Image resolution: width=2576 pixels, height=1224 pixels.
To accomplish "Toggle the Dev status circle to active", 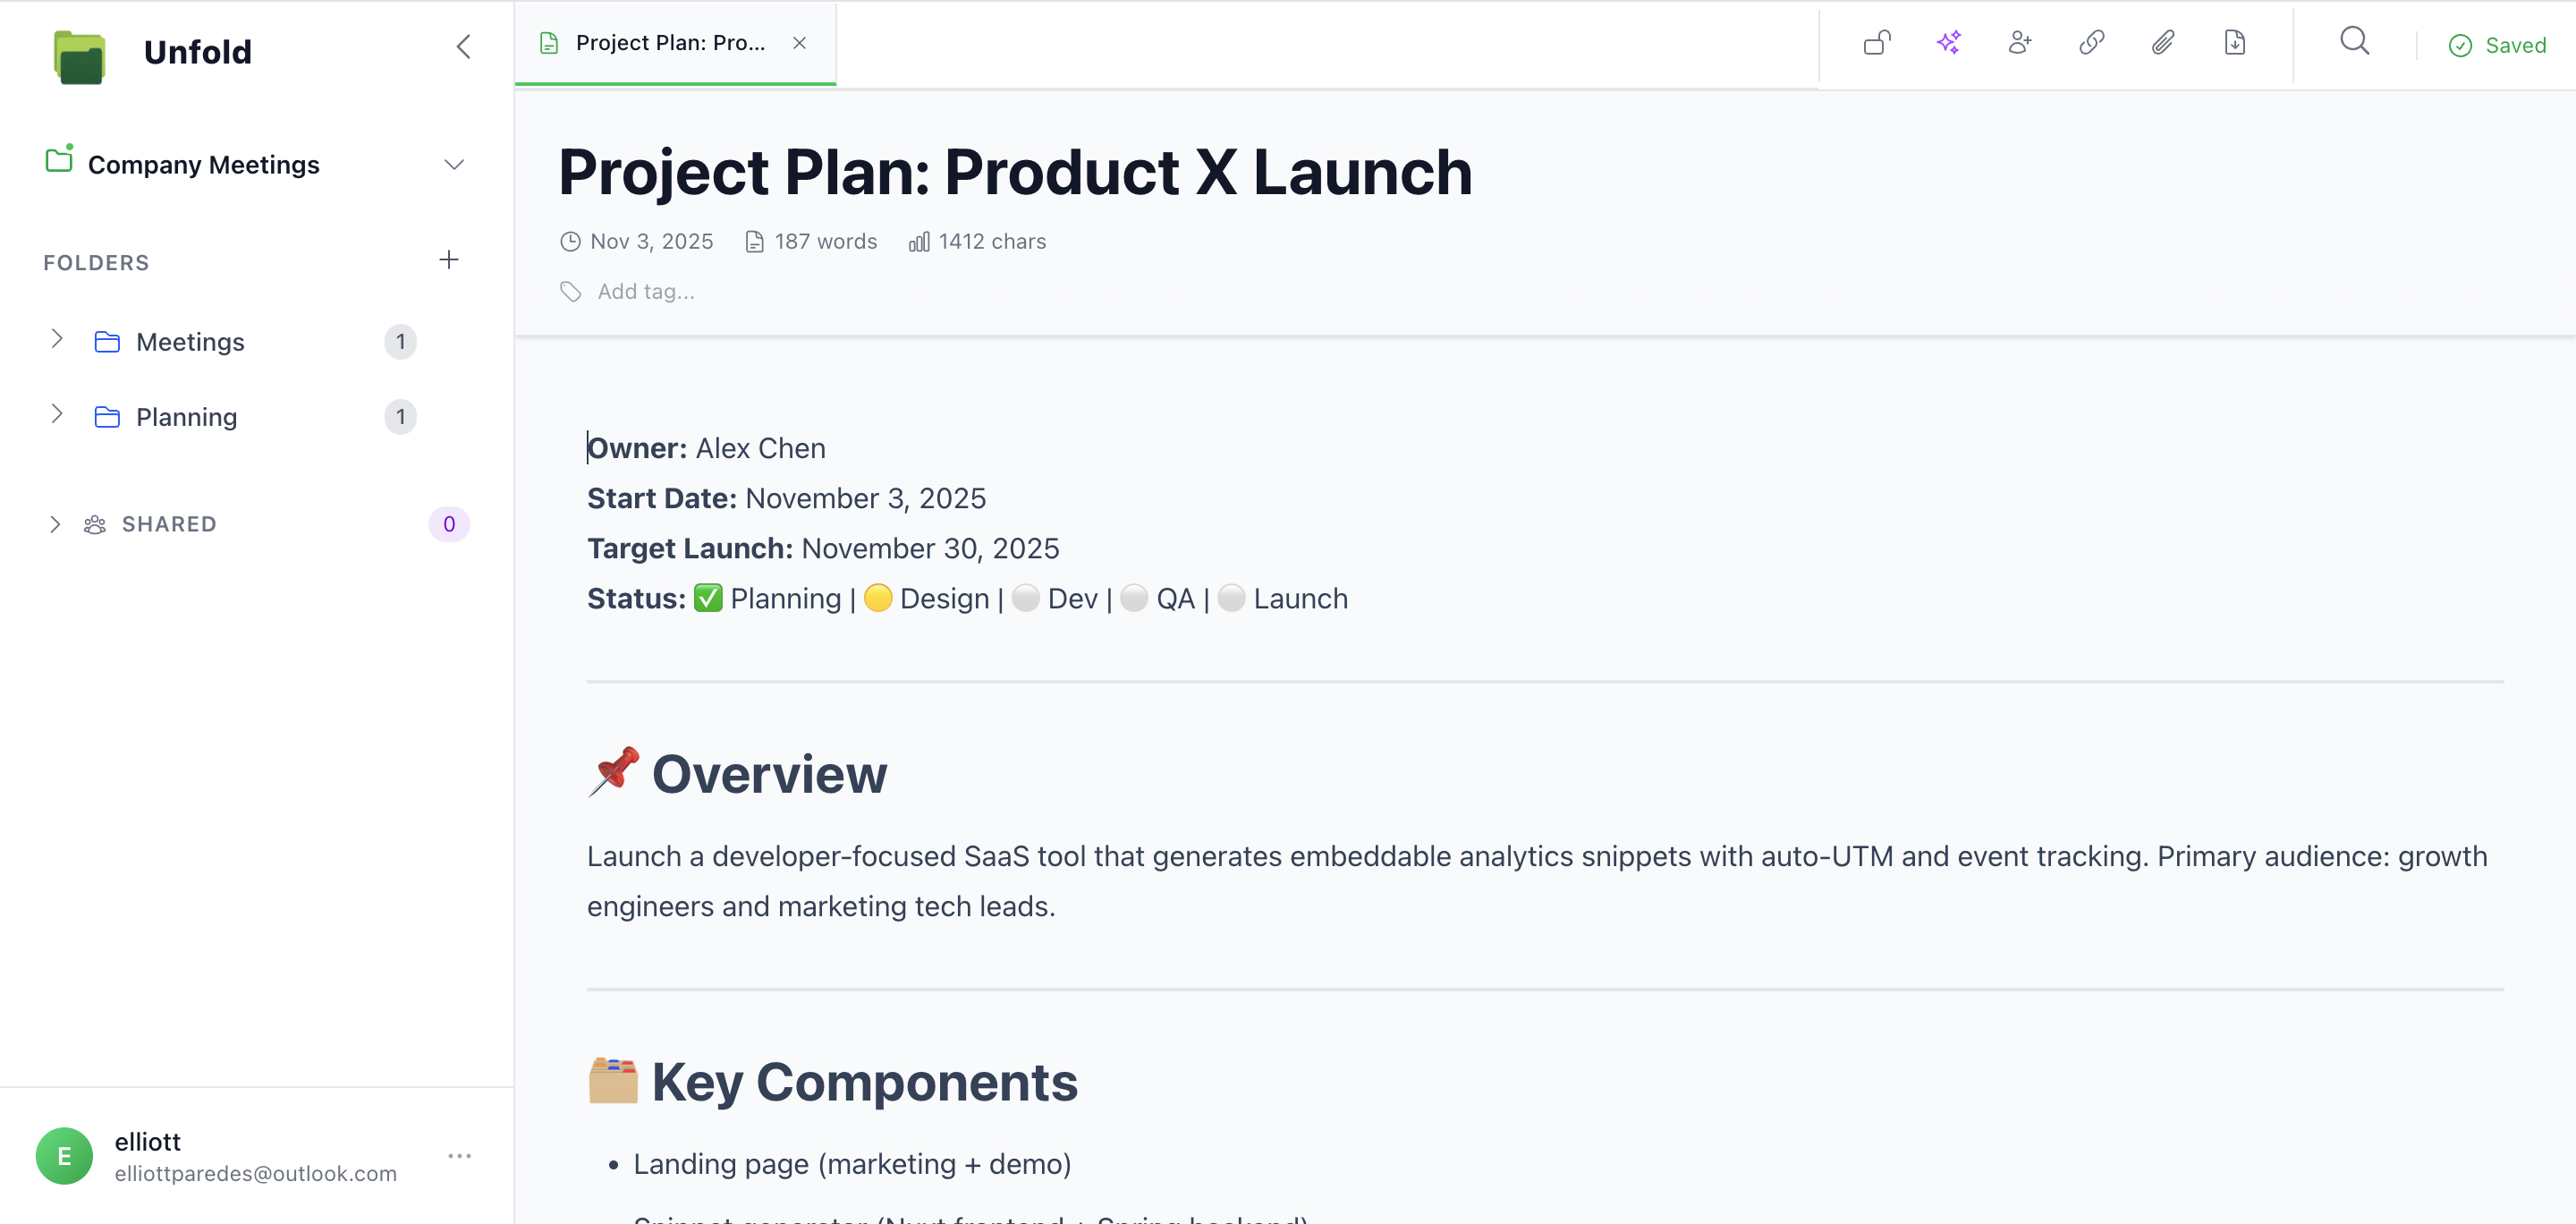I will pos(1025,597).
